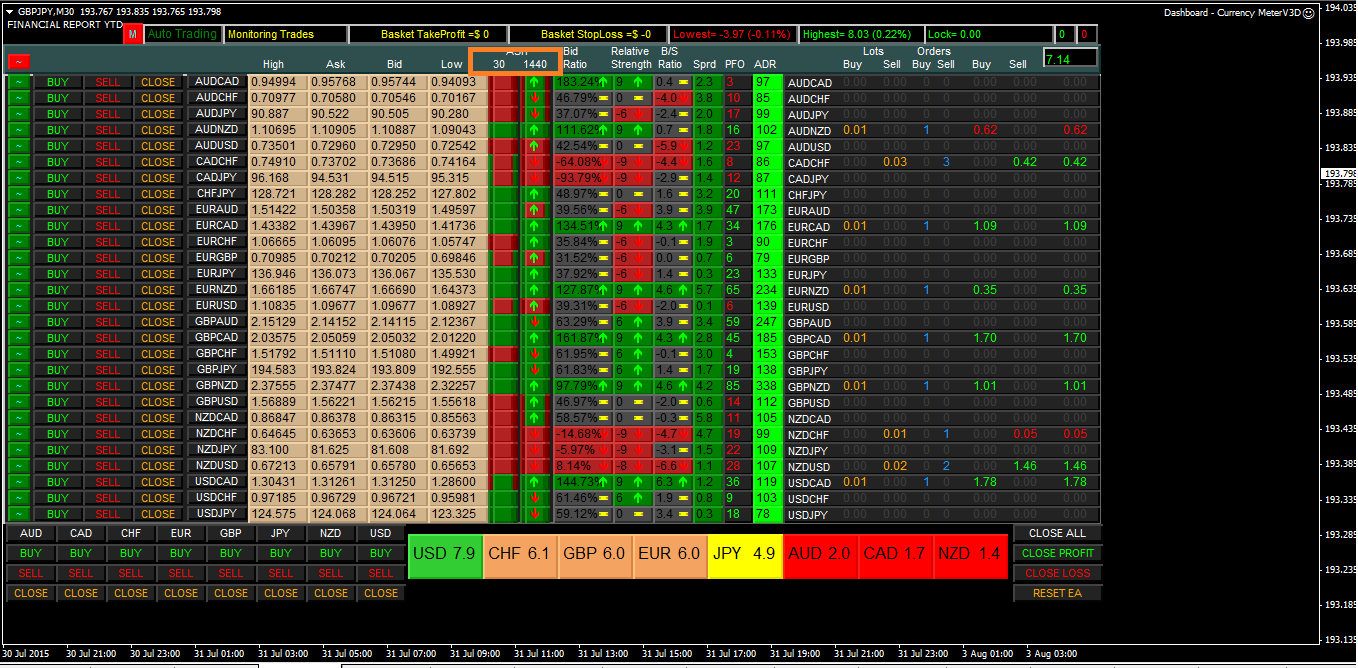Click SELL for the NZDCHF row
The image size is (1358, 668).
108,434
